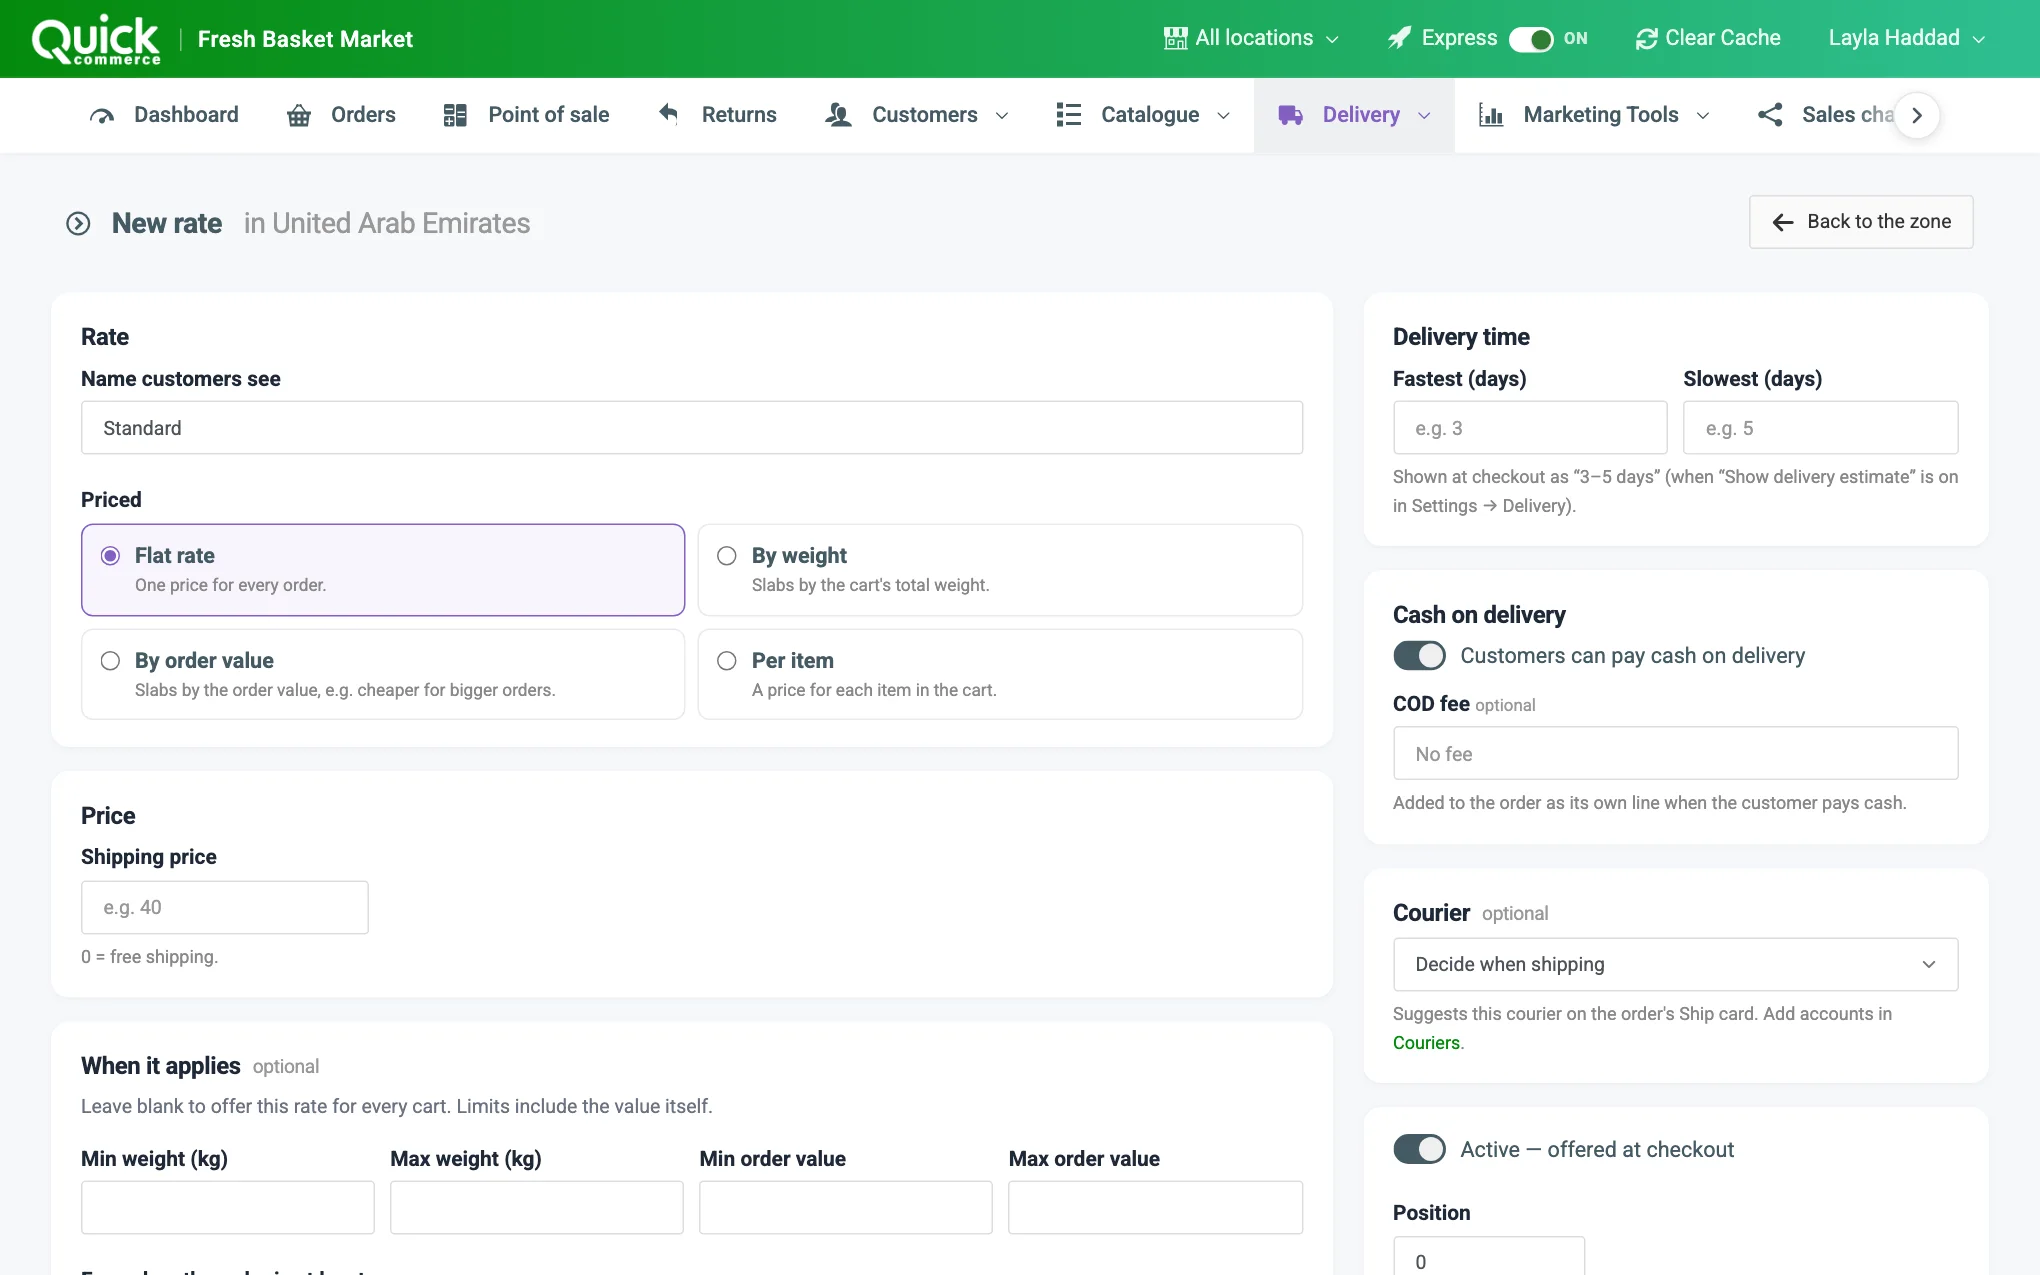Screen dimensions: 2040x1275
Task: Open the Orders menu item
Action: (341, 115)
